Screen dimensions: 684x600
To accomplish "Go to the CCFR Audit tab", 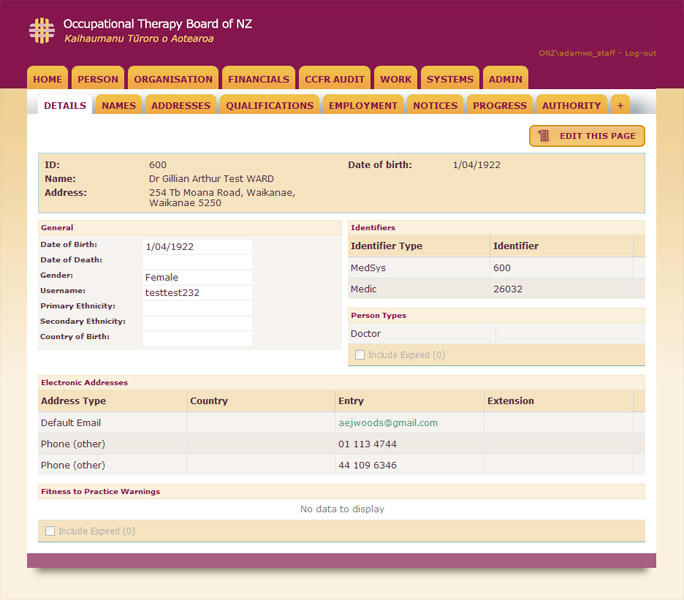I will click(x=335, y=79).
